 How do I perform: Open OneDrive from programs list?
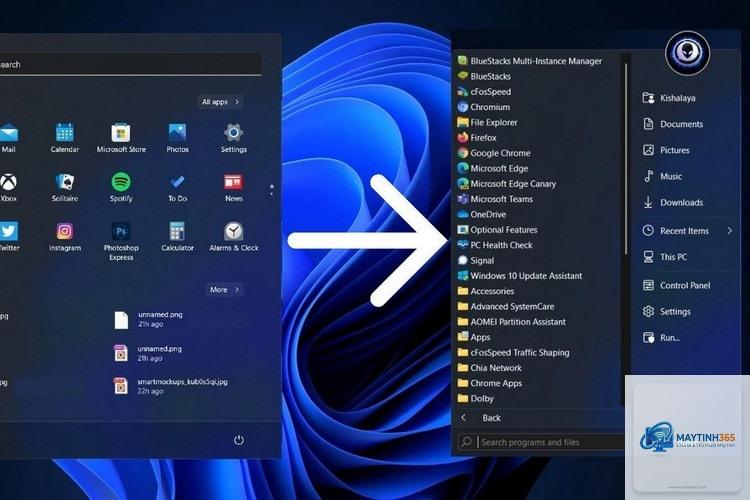481,214
